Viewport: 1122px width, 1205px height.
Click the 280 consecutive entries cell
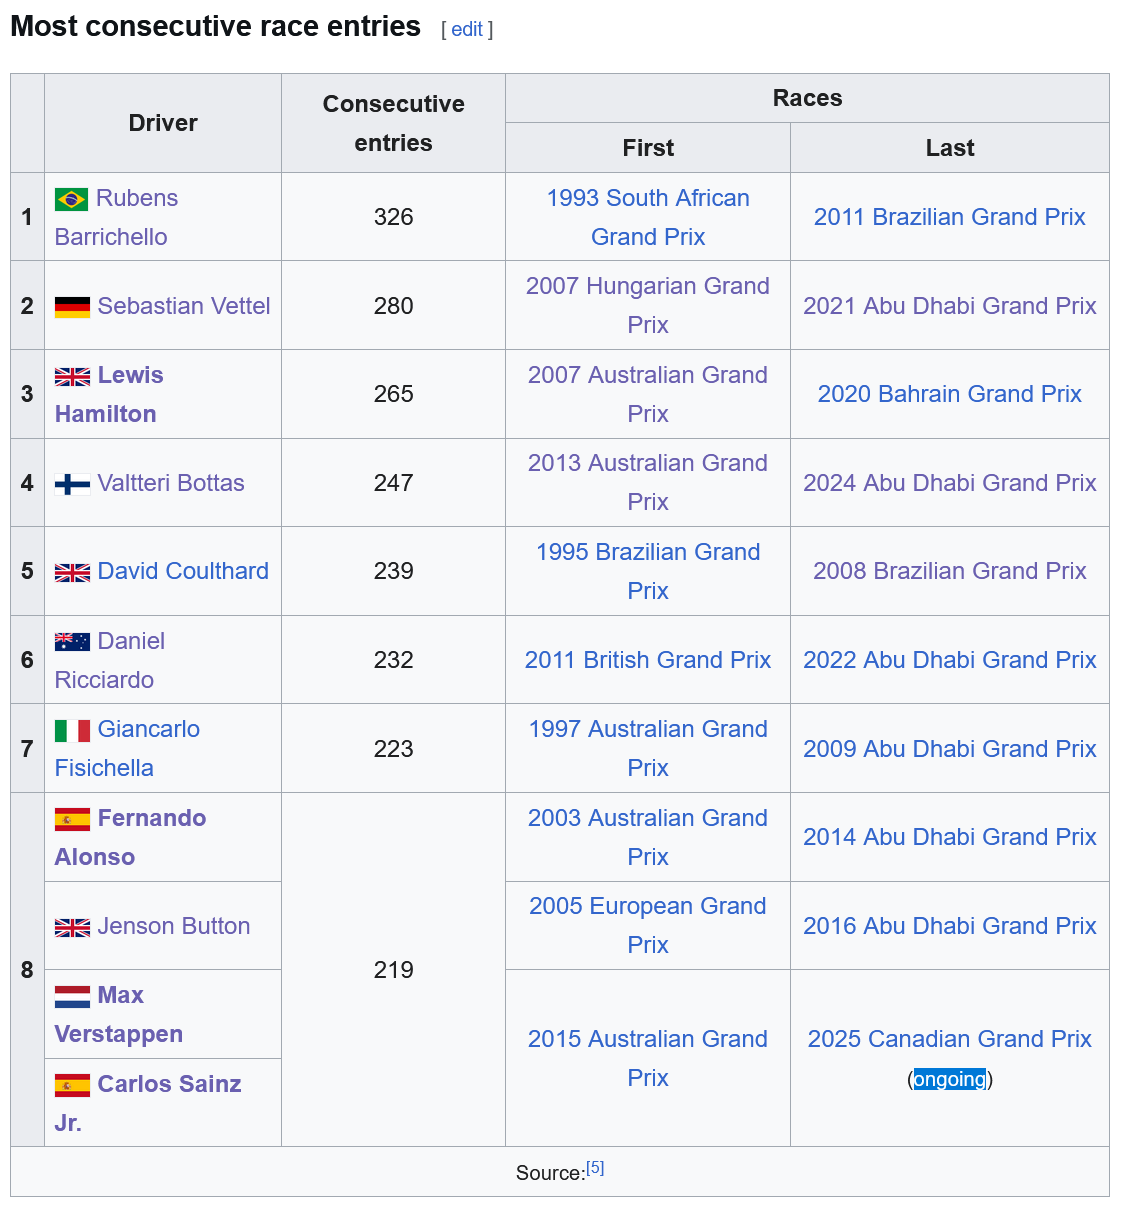click(x=394, y=306)
